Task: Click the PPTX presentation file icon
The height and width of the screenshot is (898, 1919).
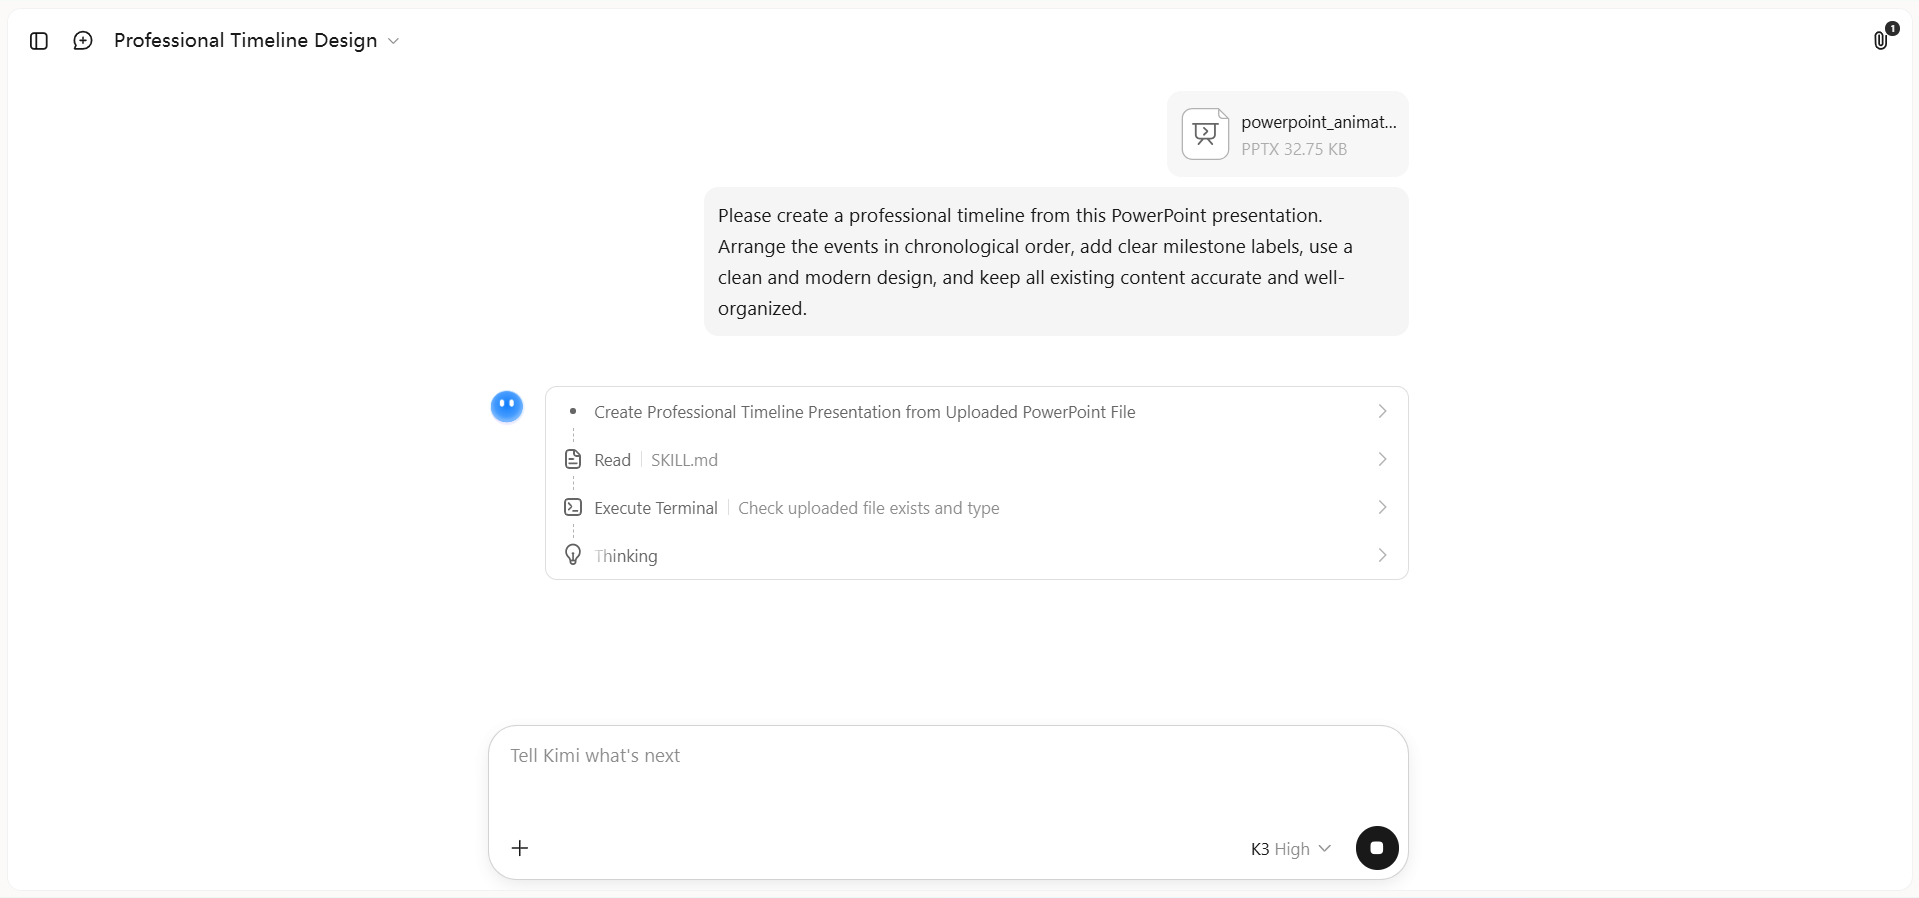Action: click(x=1205, y=134)
